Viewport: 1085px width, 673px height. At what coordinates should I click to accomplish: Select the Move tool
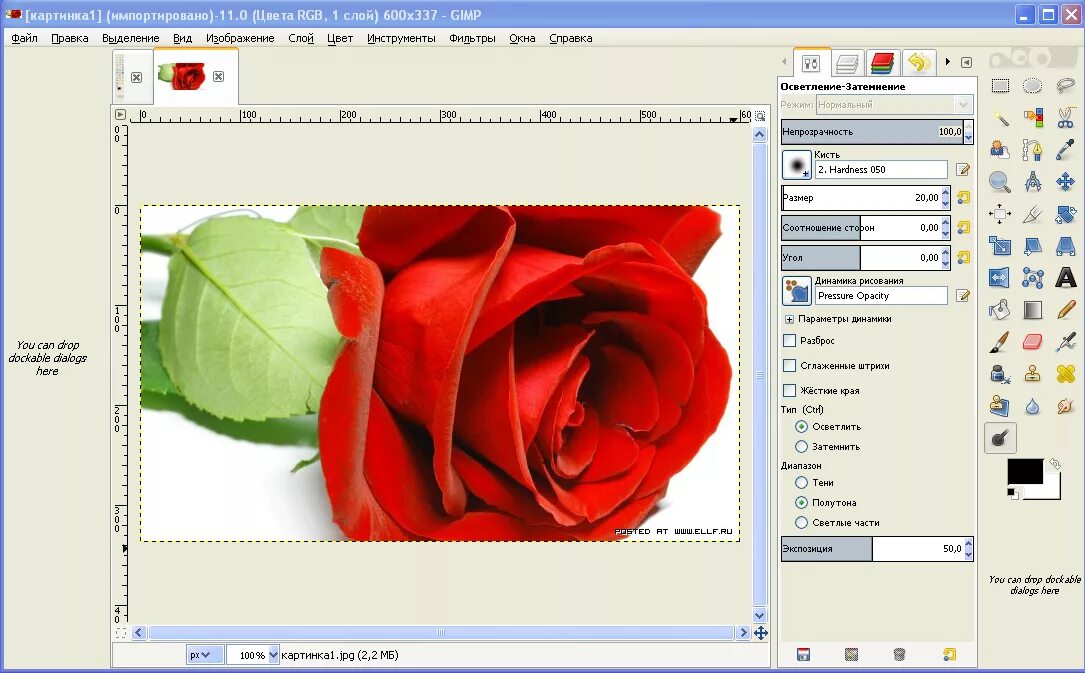tap(1066, 182)
